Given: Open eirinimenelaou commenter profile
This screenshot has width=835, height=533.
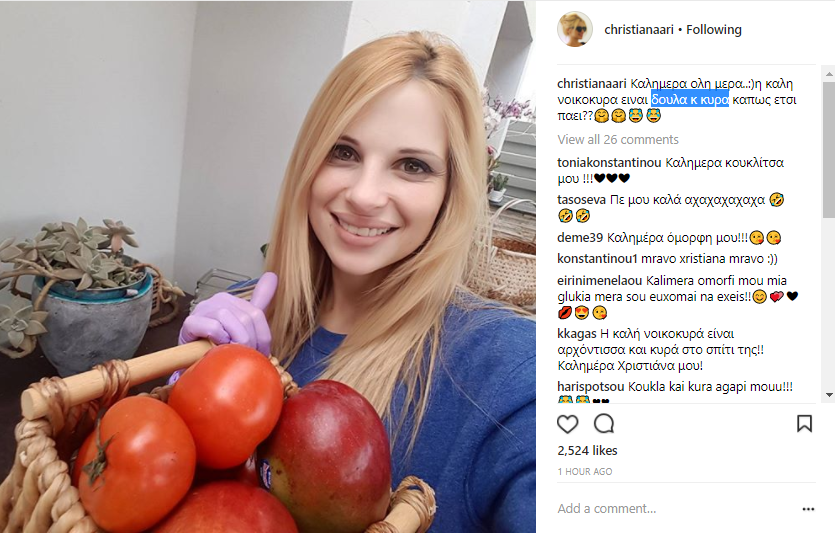Looking at the screenshot, I should 600,281.
